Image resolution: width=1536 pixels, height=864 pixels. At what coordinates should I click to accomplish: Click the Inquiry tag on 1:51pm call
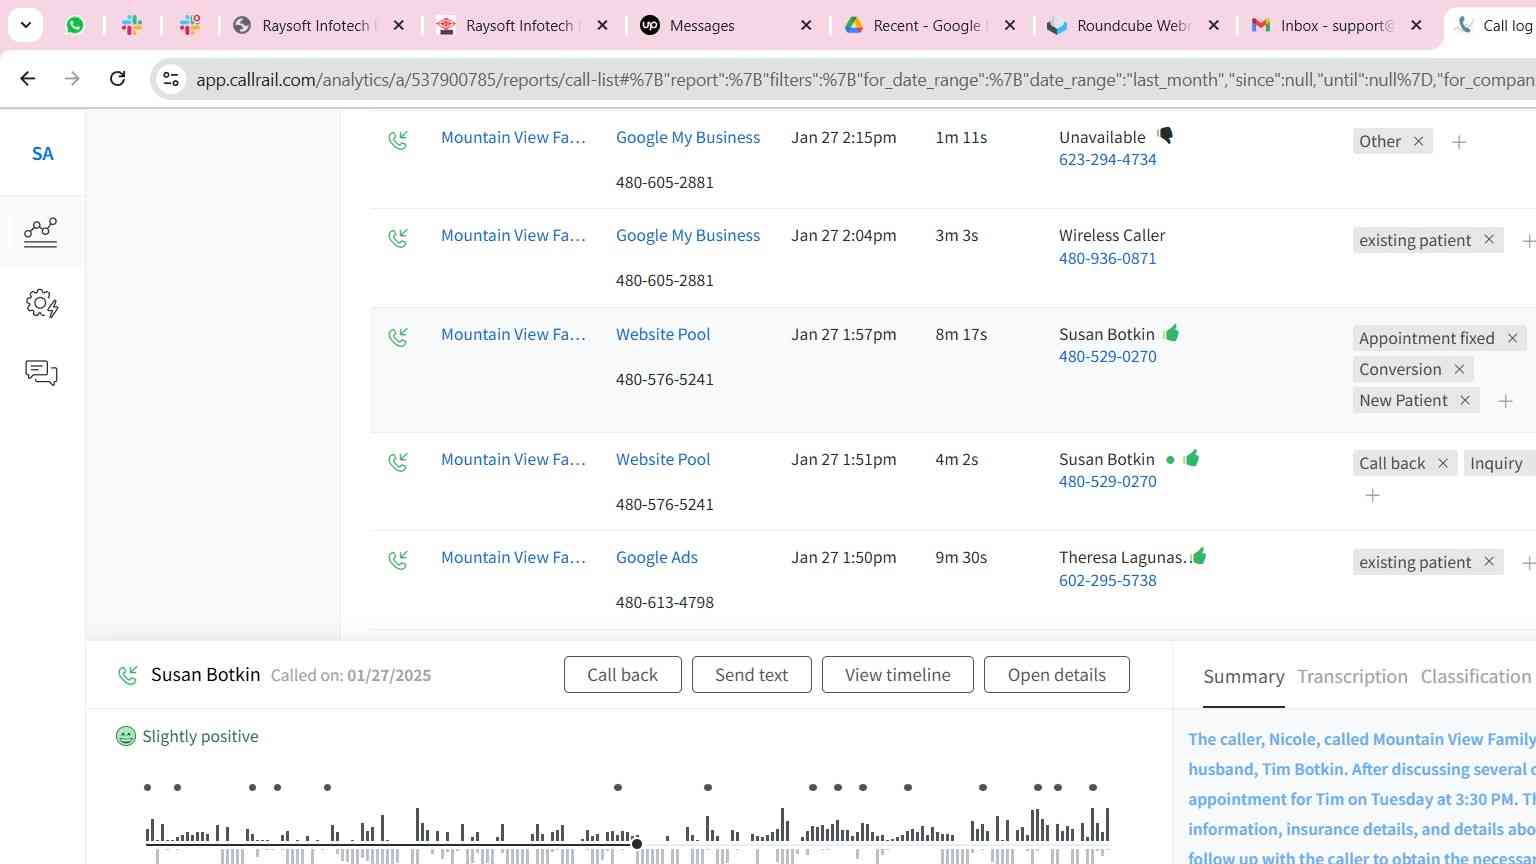[1499, 464]
